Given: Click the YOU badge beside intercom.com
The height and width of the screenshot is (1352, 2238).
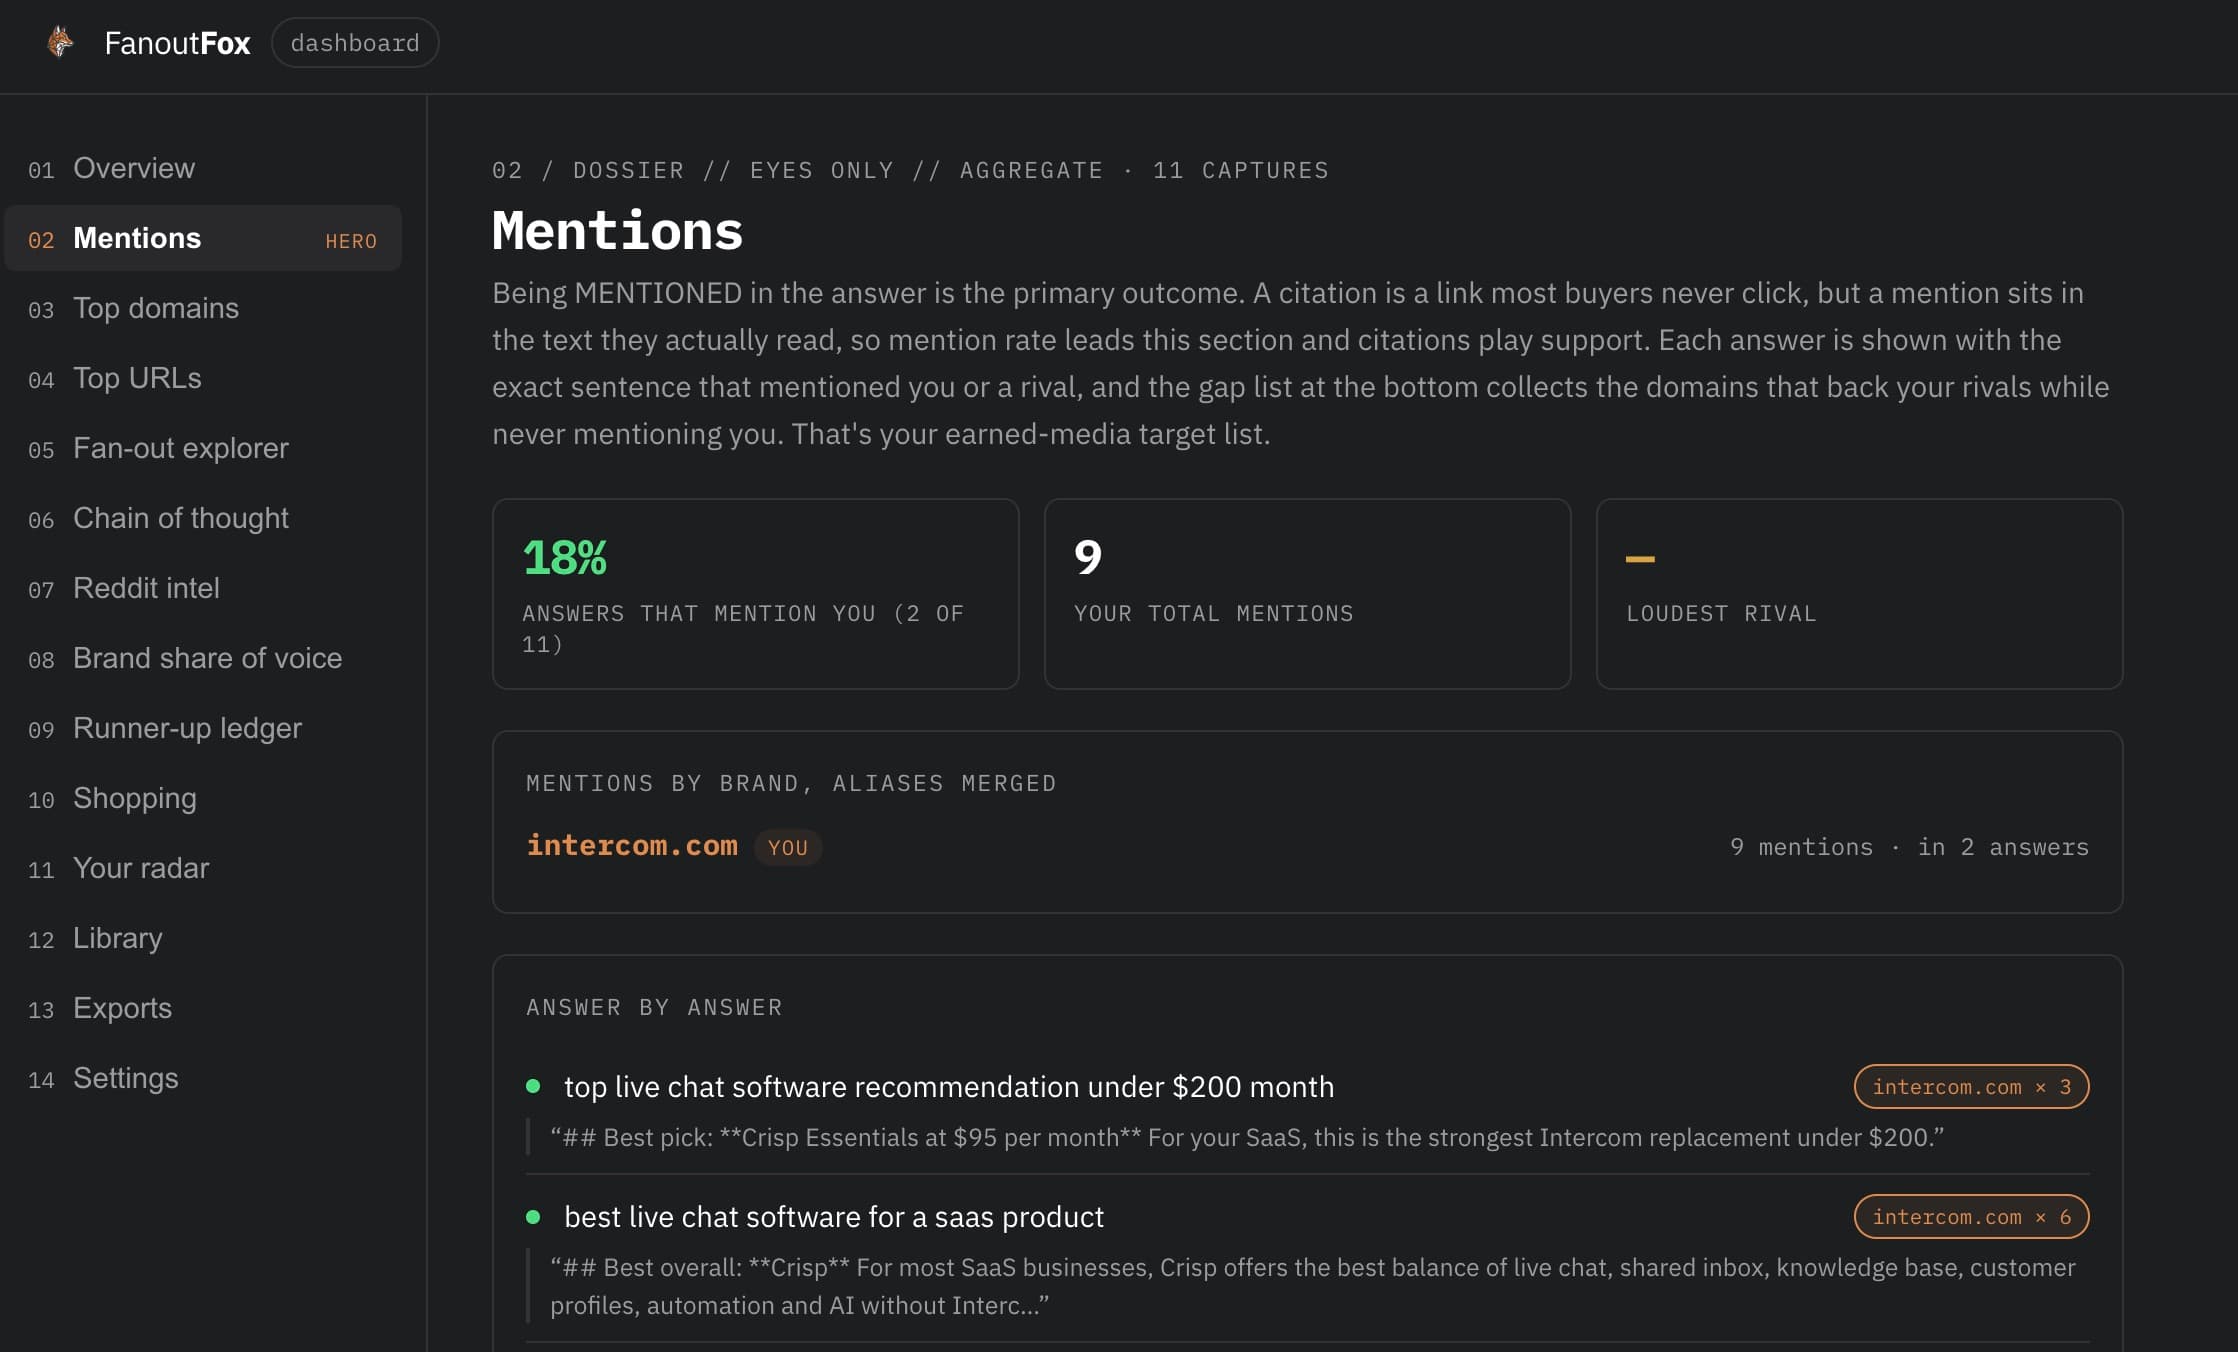Looking at the screenshot, I should (788, 847).
